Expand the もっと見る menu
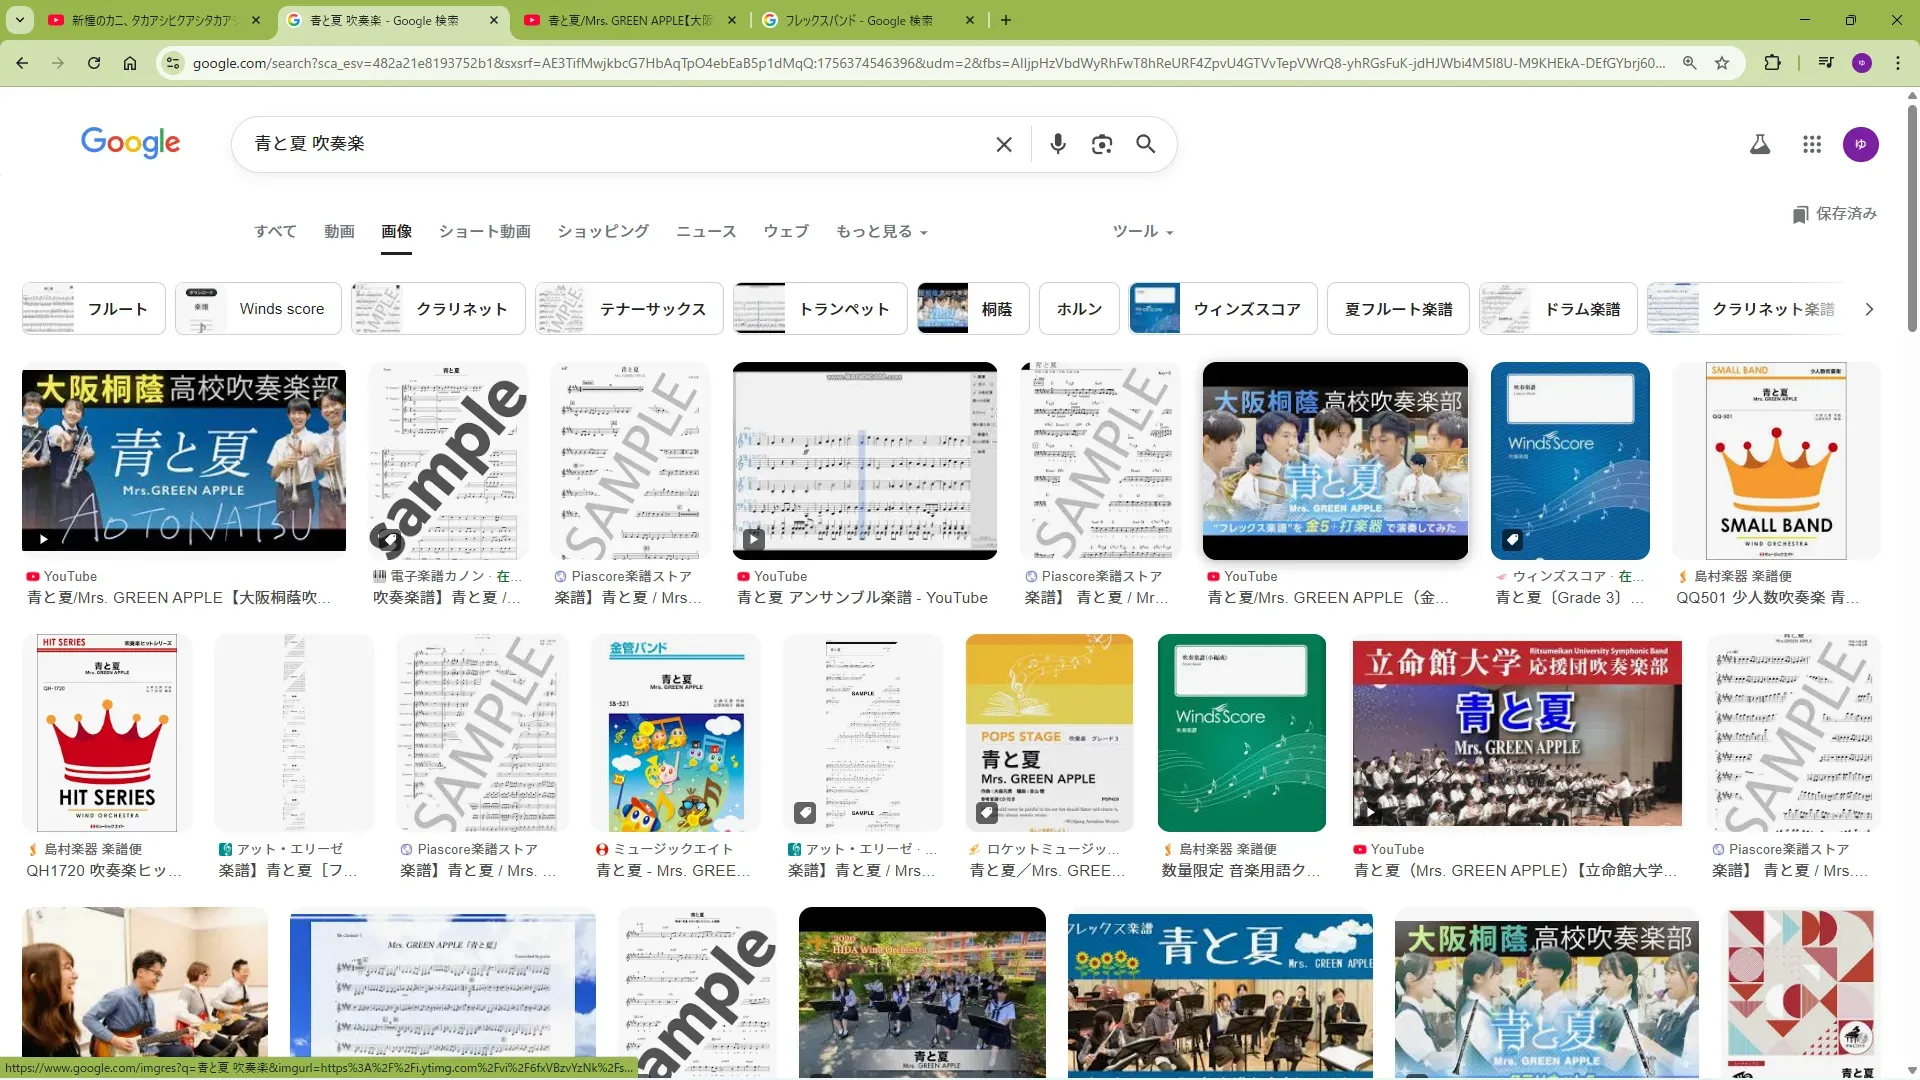The height and width of the screenshot is (1080, 1920). click(881, 231)
